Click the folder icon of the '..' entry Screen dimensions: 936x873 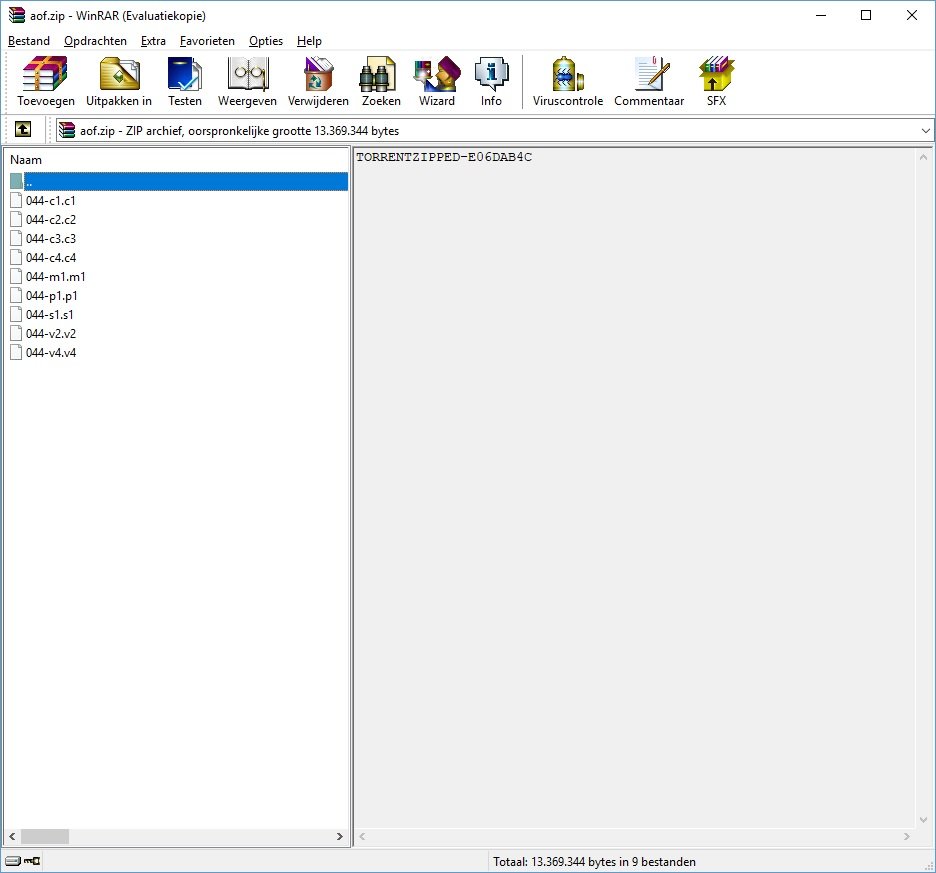click(x=16, y=181)
